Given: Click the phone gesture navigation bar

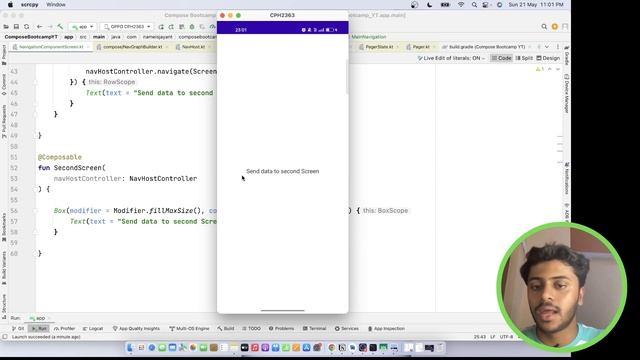Looking at the screenshot, I should pos(282,310).
